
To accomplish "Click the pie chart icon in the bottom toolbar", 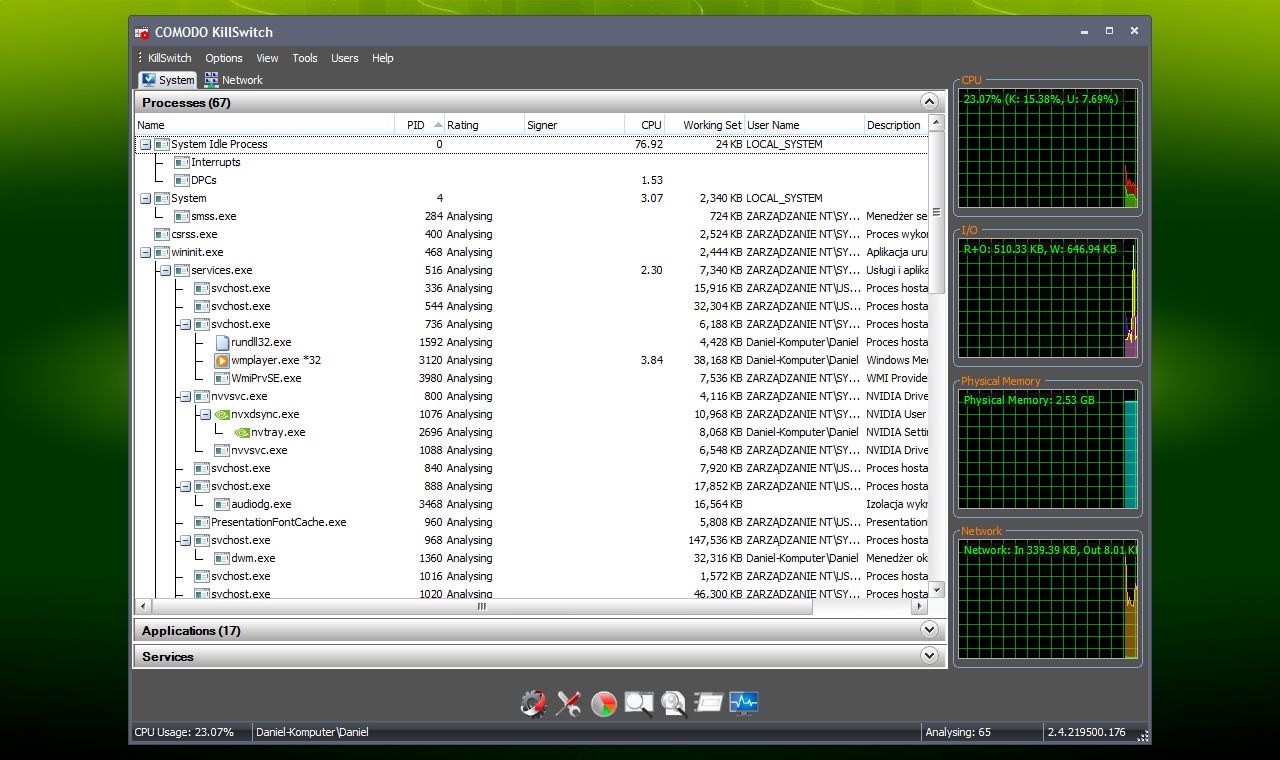I will tap(604, 704).
